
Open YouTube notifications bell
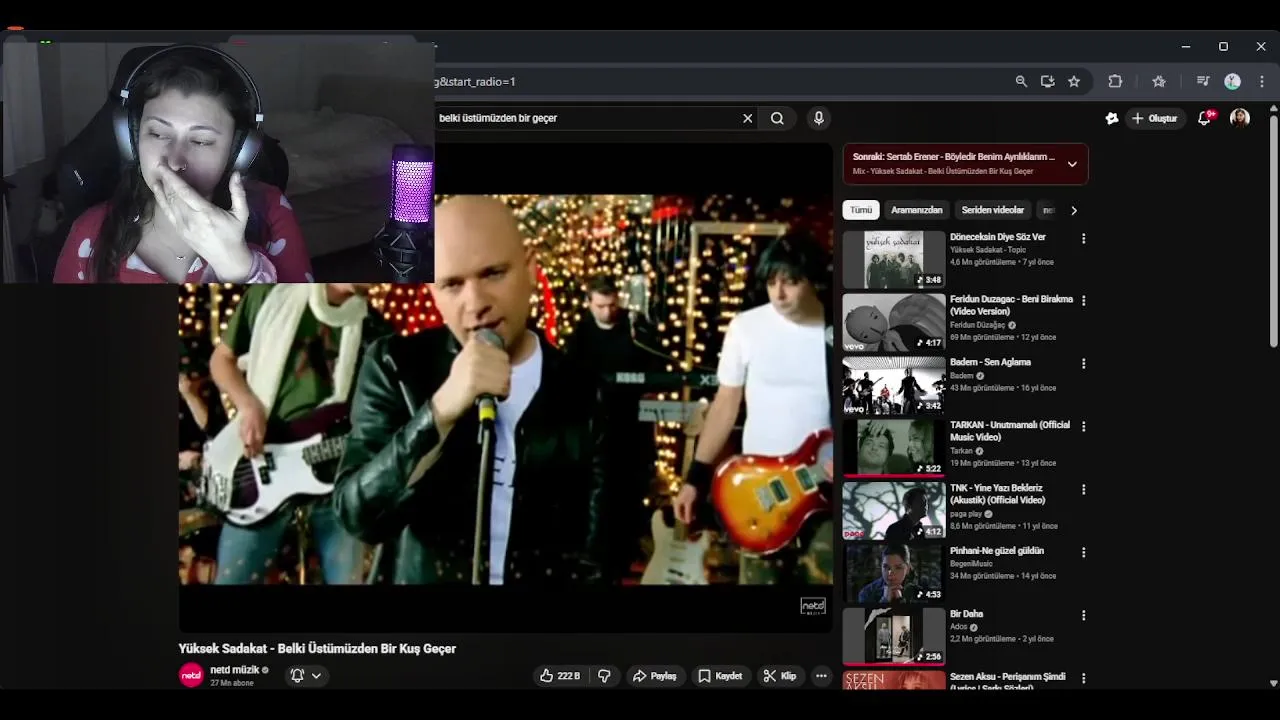point(1206,118)
